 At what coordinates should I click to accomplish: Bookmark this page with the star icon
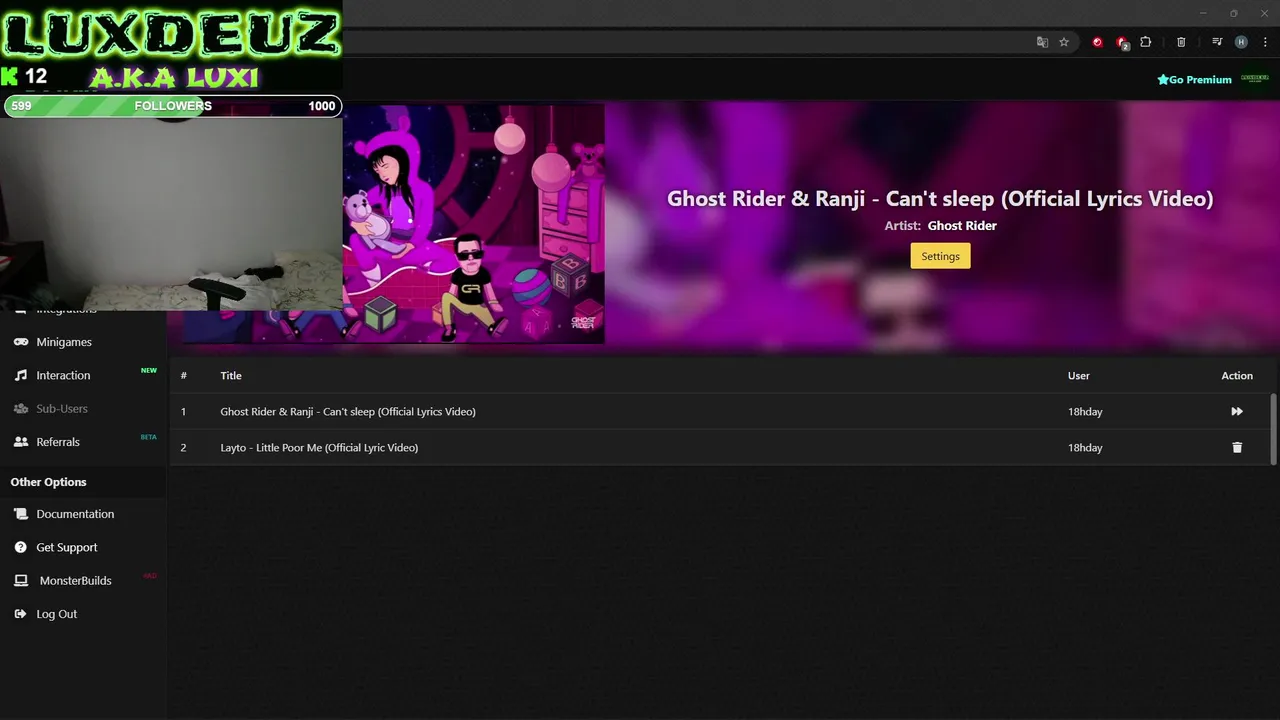(x=1064, y=42)
